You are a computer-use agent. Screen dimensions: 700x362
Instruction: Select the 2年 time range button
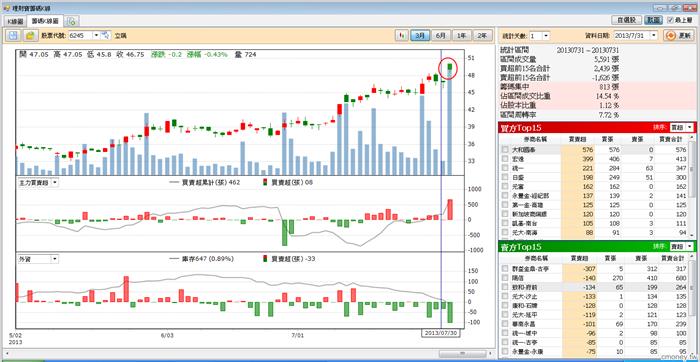(483, 35)
